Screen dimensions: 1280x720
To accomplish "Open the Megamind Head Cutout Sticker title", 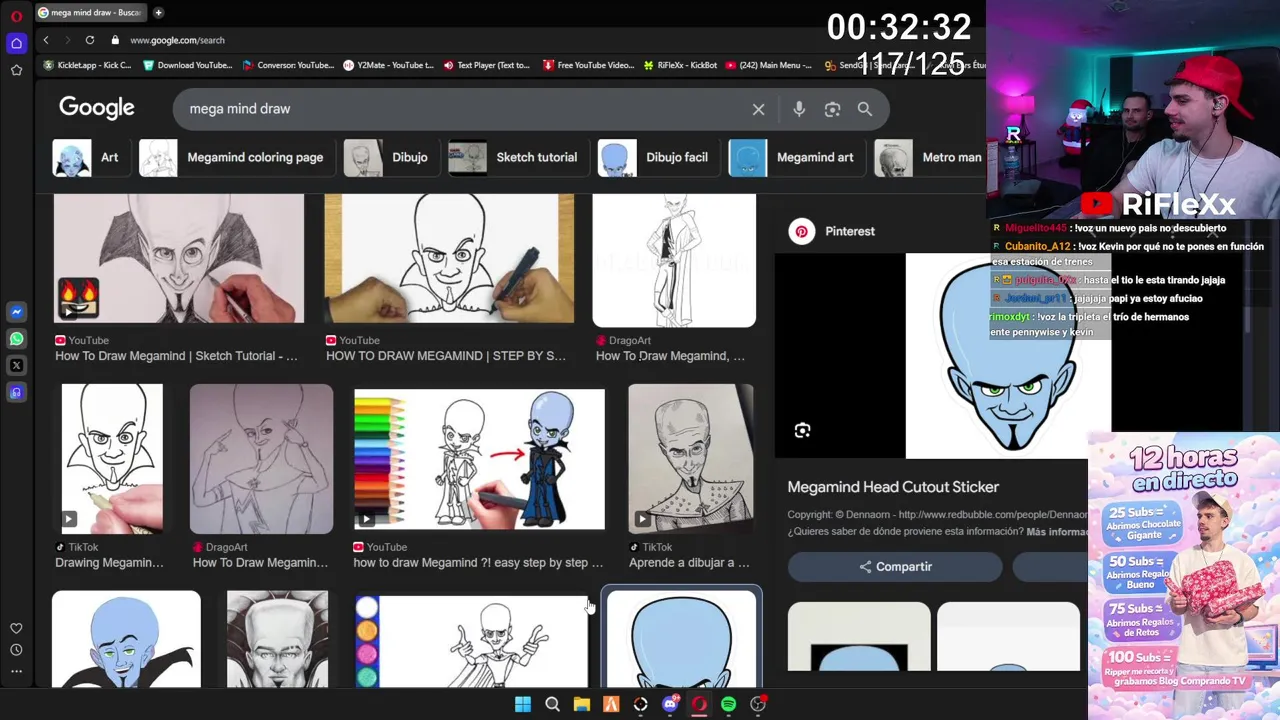I will (893, 487).
